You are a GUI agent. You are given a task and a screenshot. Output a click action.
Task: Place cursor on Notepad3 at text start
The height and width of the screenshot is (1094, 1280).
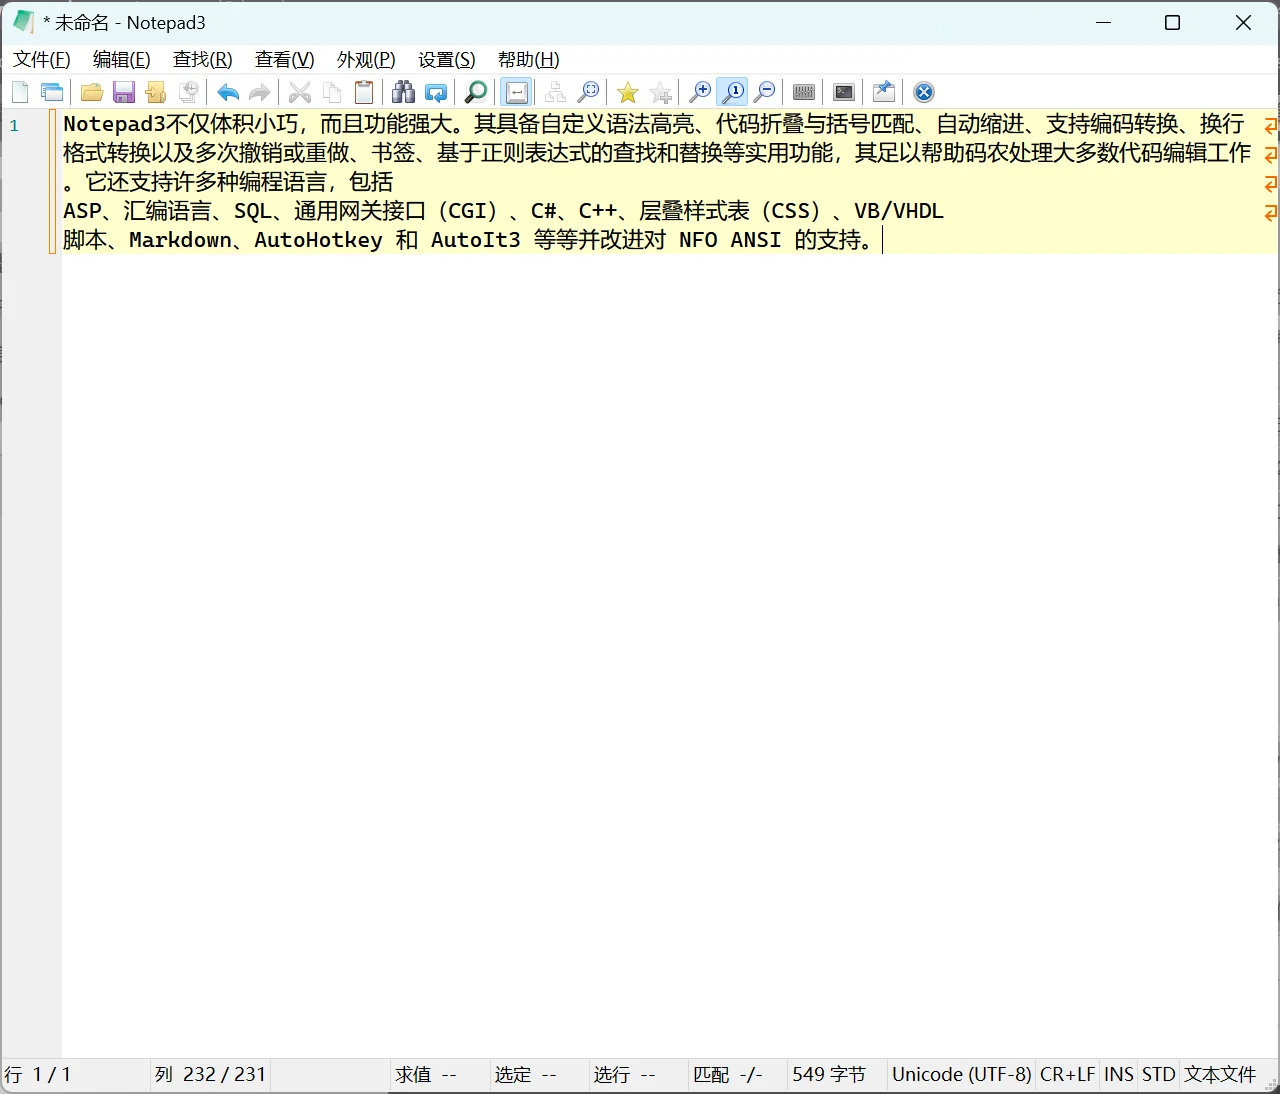pyautogui.click(x=114, y=124)
